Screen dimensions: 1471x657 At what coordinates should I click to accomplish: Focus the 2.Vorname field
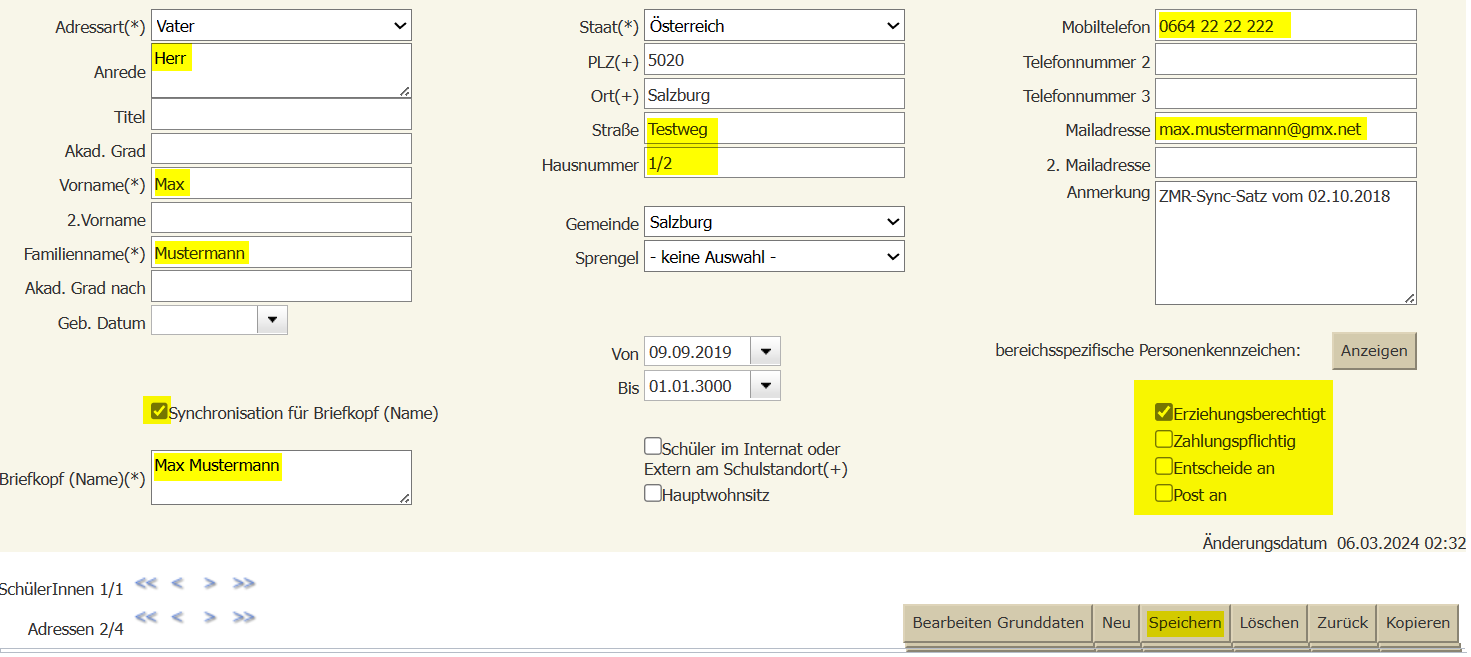pos(281,218)
